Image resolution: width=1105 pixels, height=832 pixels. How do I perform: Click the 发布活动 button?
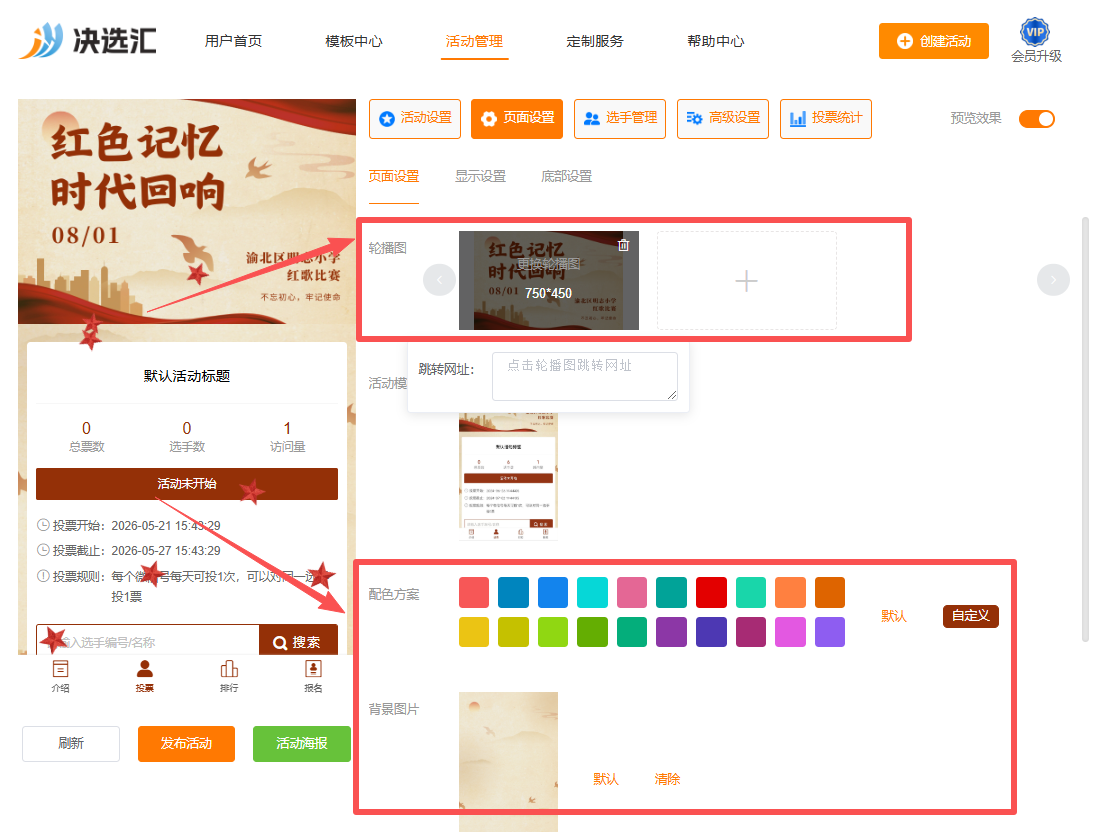[186, 743]
